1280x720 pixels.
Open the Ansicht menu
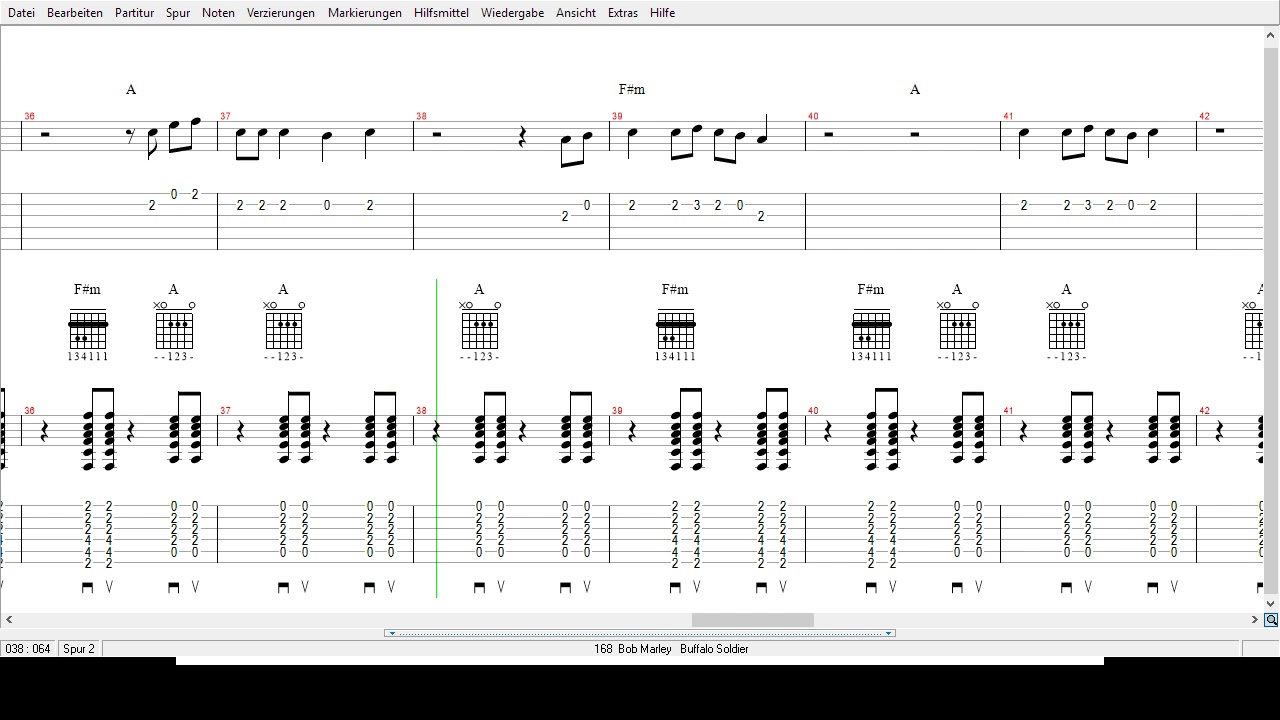pos(576,13)
